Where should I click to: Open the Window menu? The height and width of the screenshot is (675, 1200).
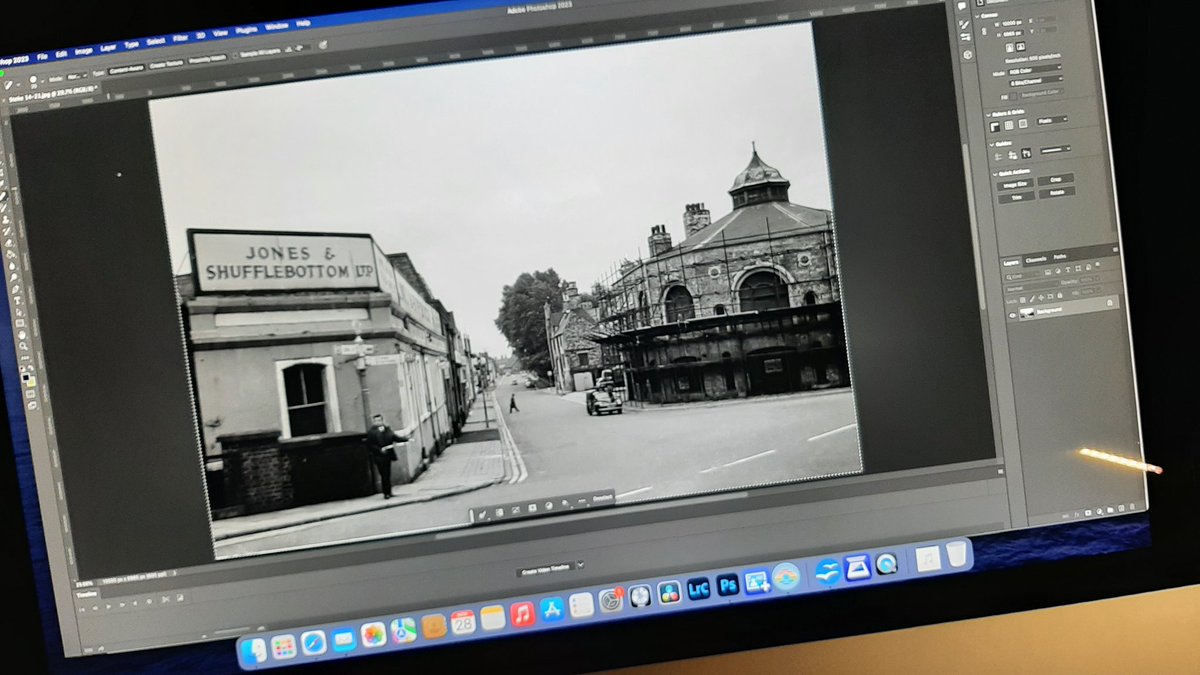(276, 26)
